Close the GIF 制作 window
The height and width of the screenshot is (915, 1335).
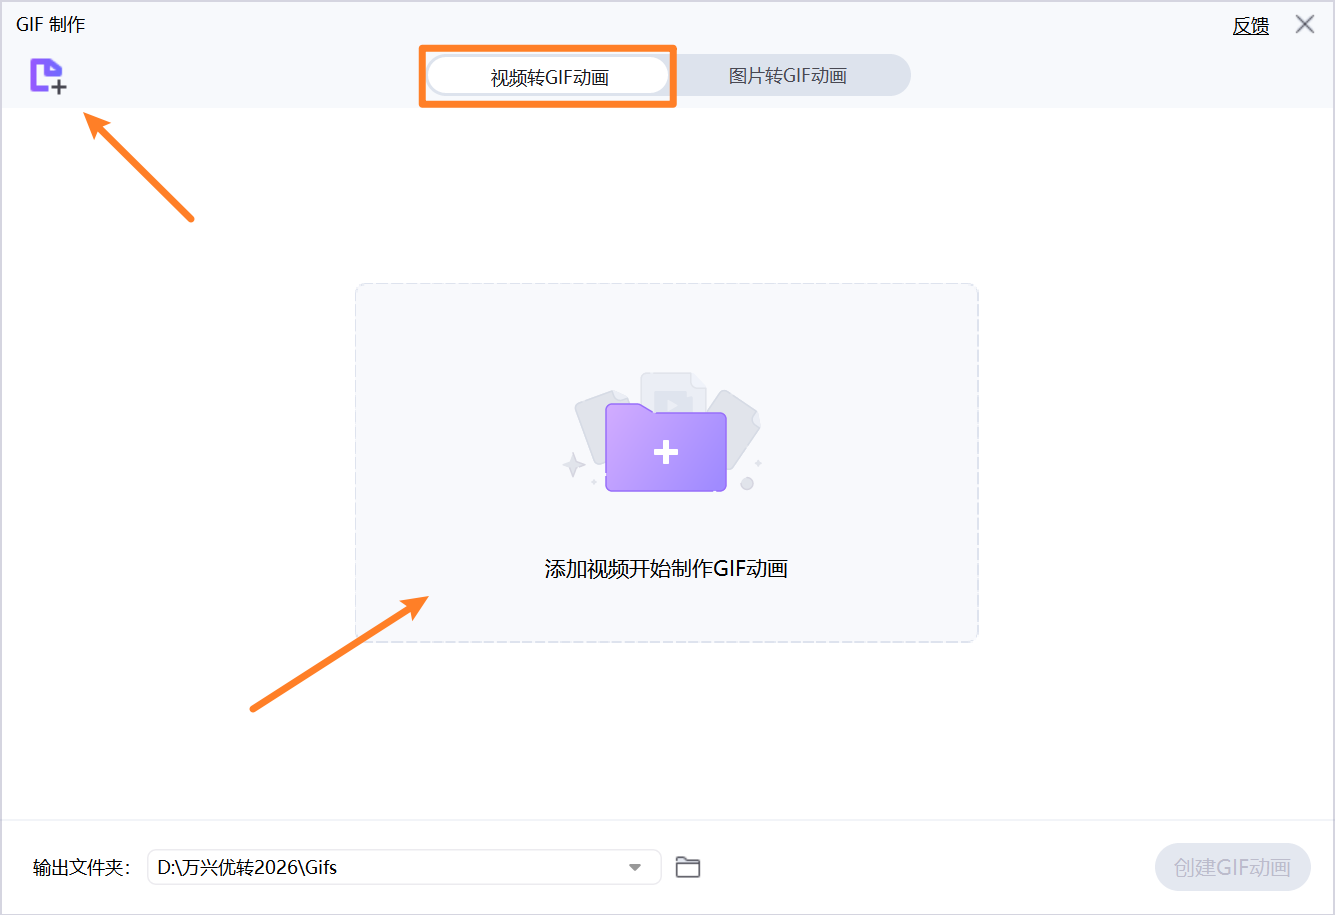pos(1305,24)
